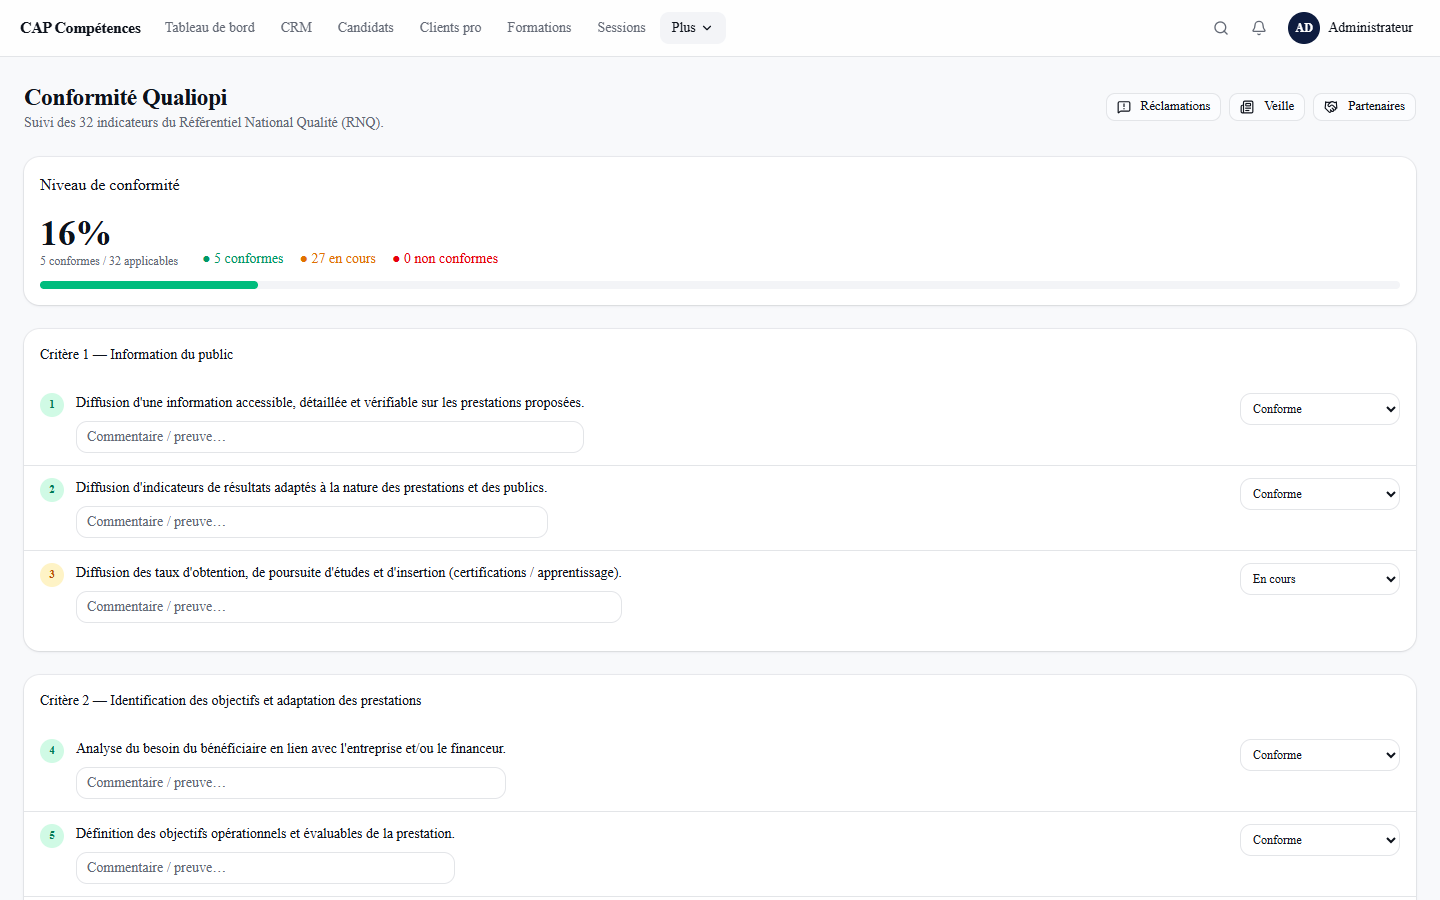Navigate to Candidats

(x=366, y=28)
